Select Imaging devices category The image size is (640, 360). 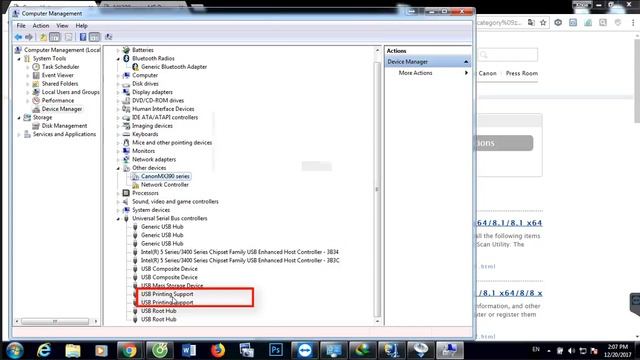pos(152,126)
